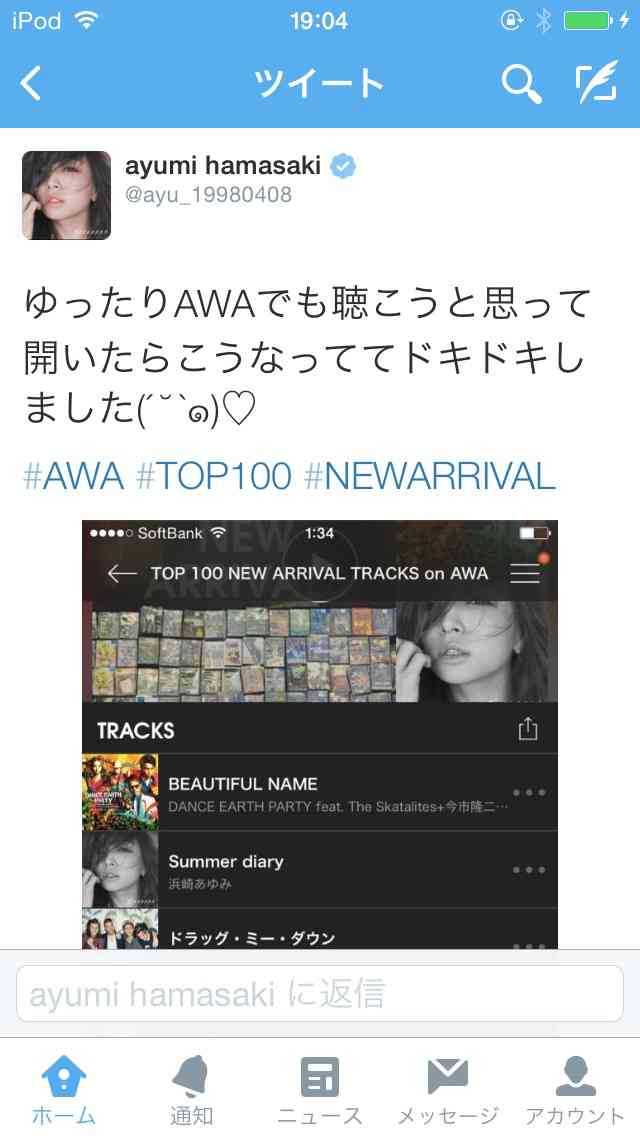Go back using the top-left arrow
The image size is (640, 1136).
[x=30, y=83]
